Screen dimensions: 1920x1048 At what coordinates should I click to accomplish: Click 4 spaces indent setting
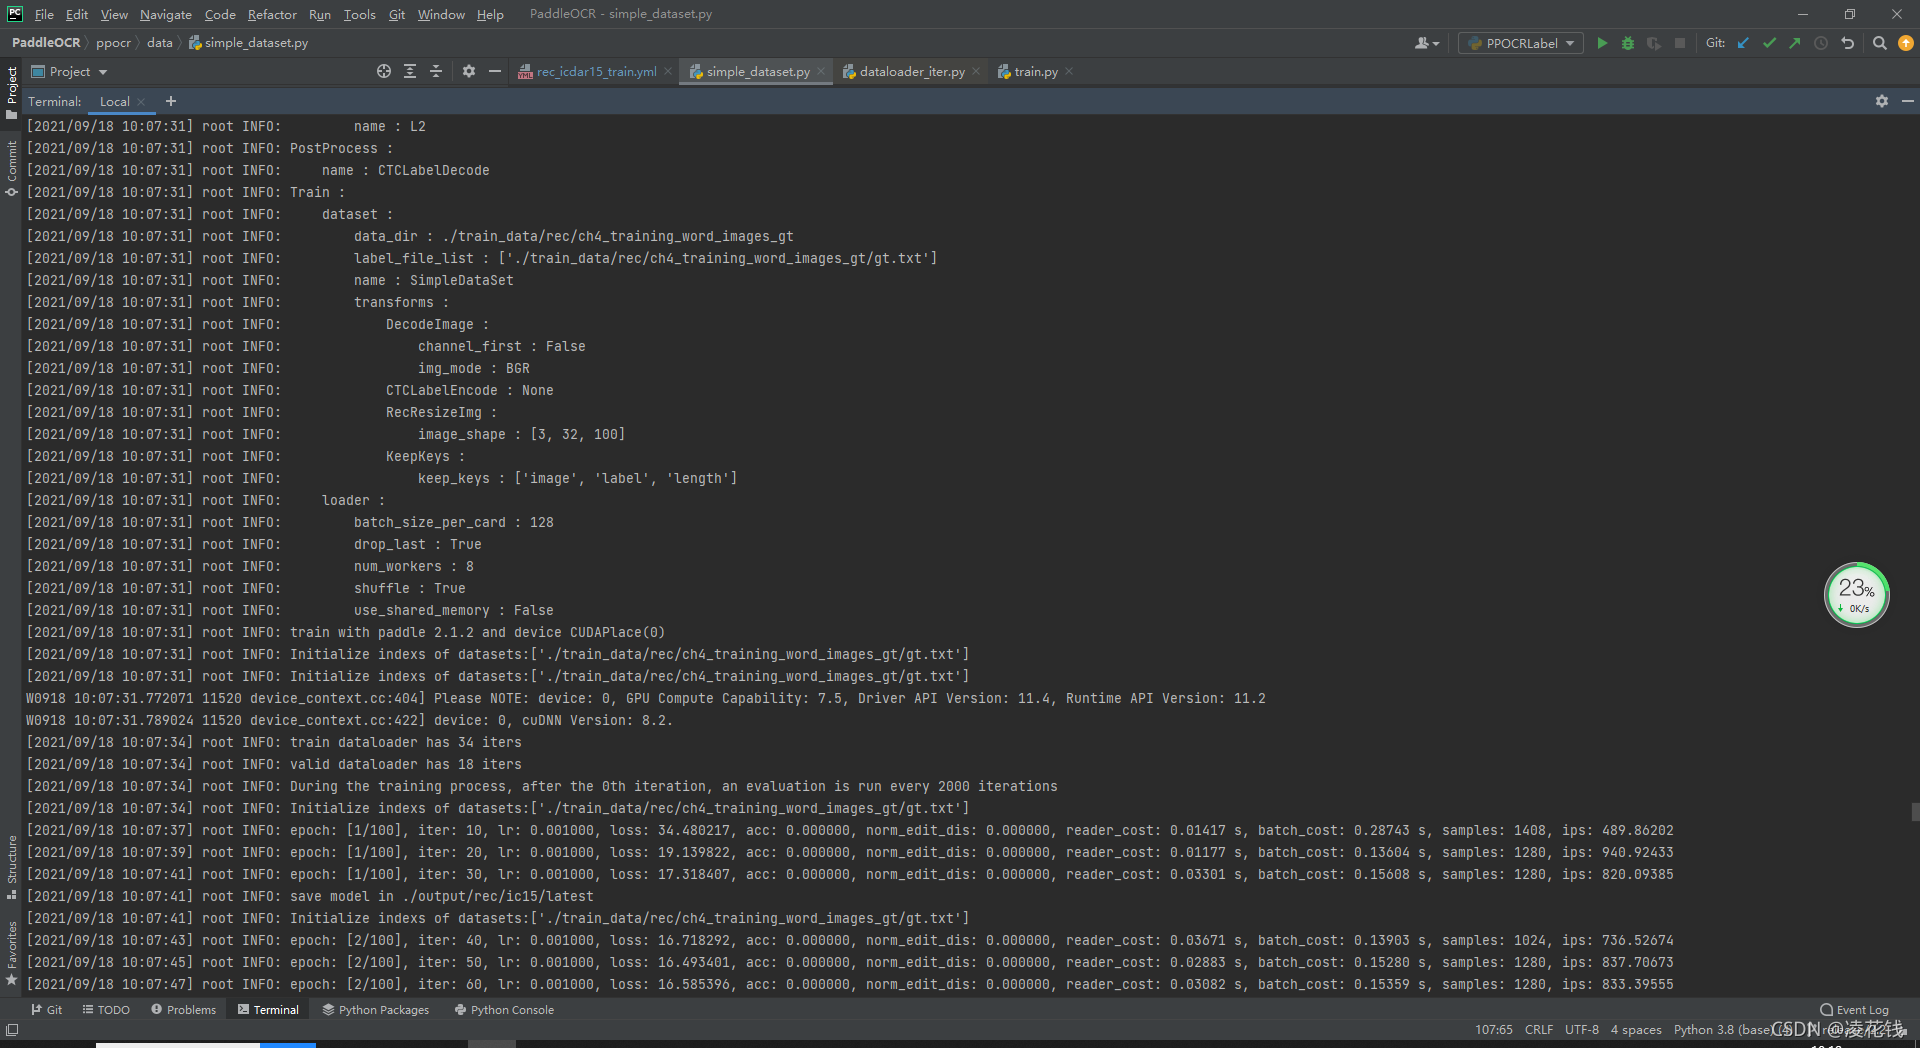tap(1636, 1030)
